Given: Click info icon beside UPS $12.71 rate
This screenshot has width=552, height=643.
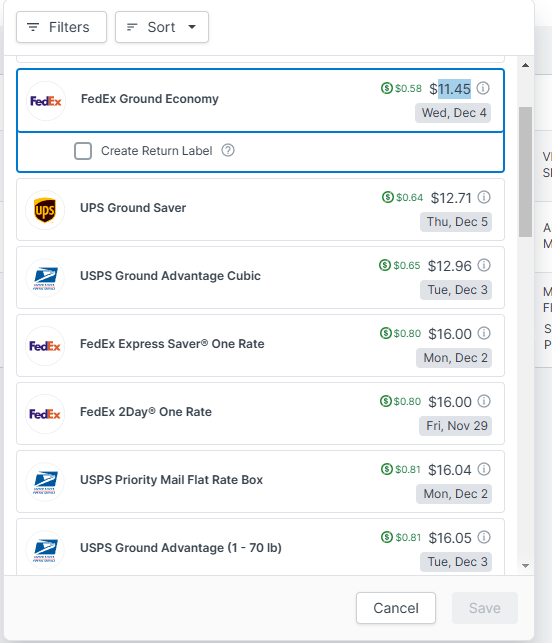Looking at the screenshot, I should coord(484,197).
